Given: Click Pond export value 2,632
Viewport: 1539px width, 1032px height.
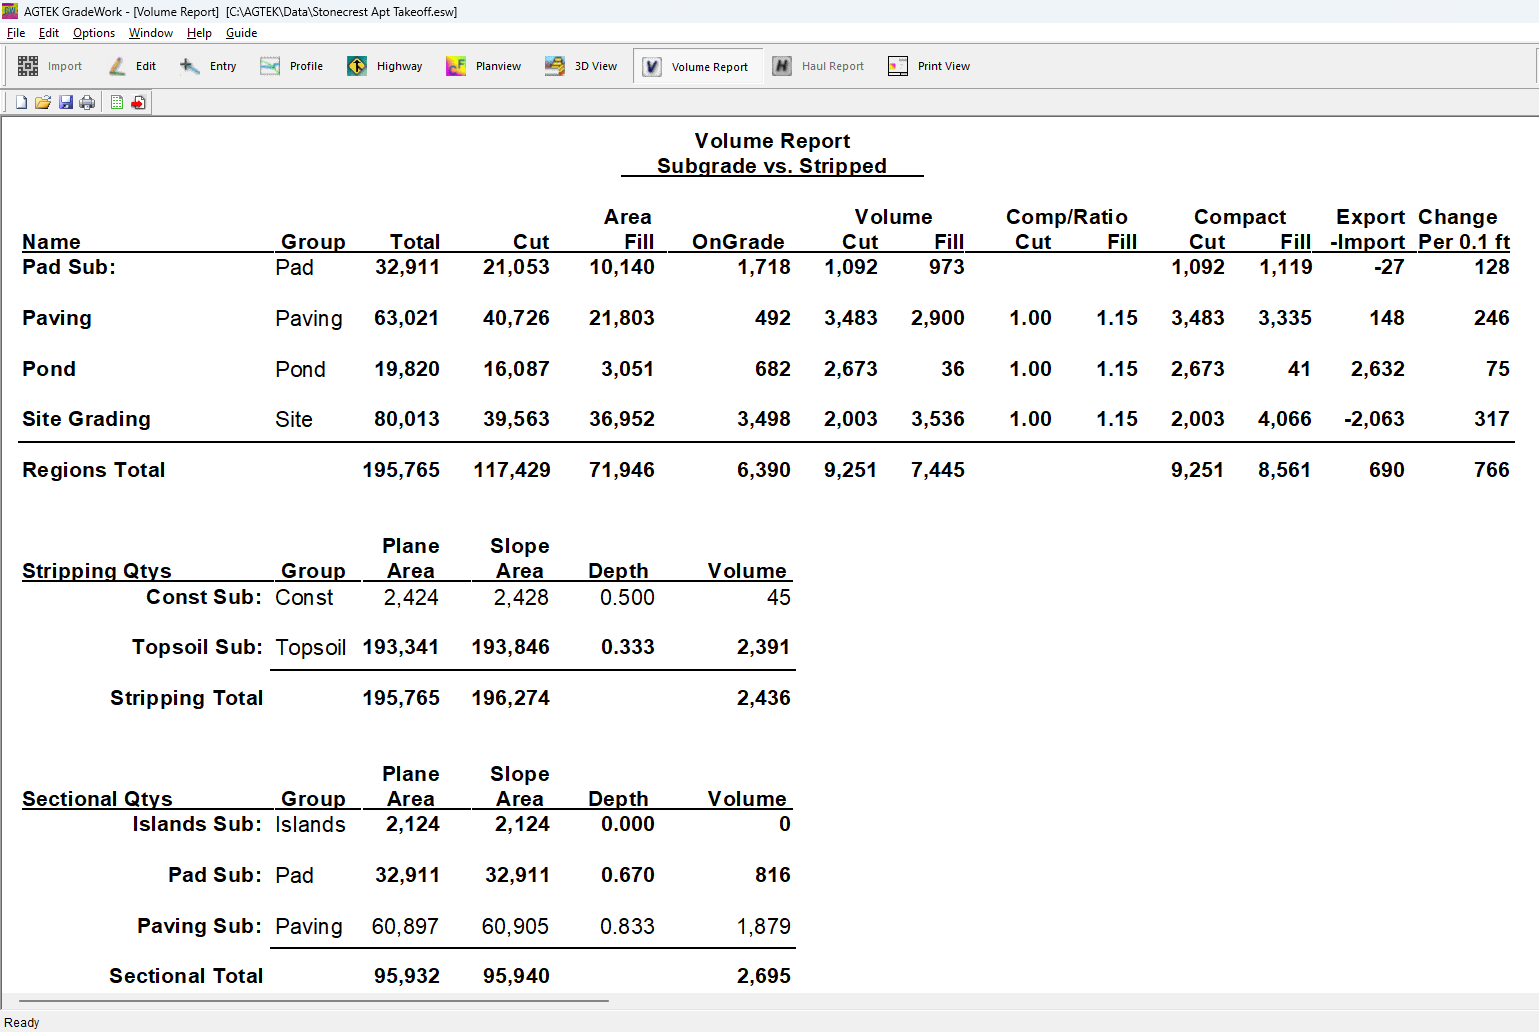Looking at the screenshot, I should [1377, 369].
